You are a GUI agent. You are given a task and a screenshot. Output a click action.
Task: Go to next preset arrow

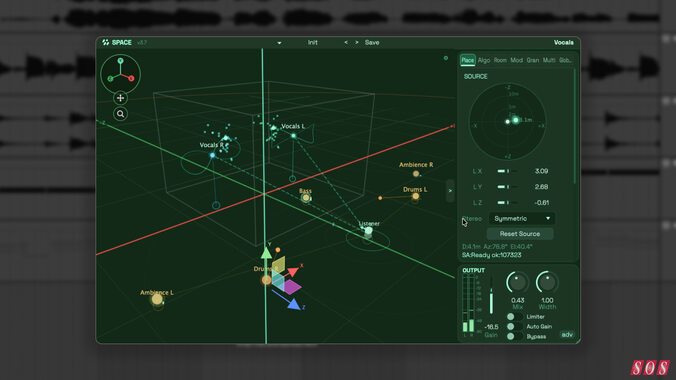(x=357, y=42)
